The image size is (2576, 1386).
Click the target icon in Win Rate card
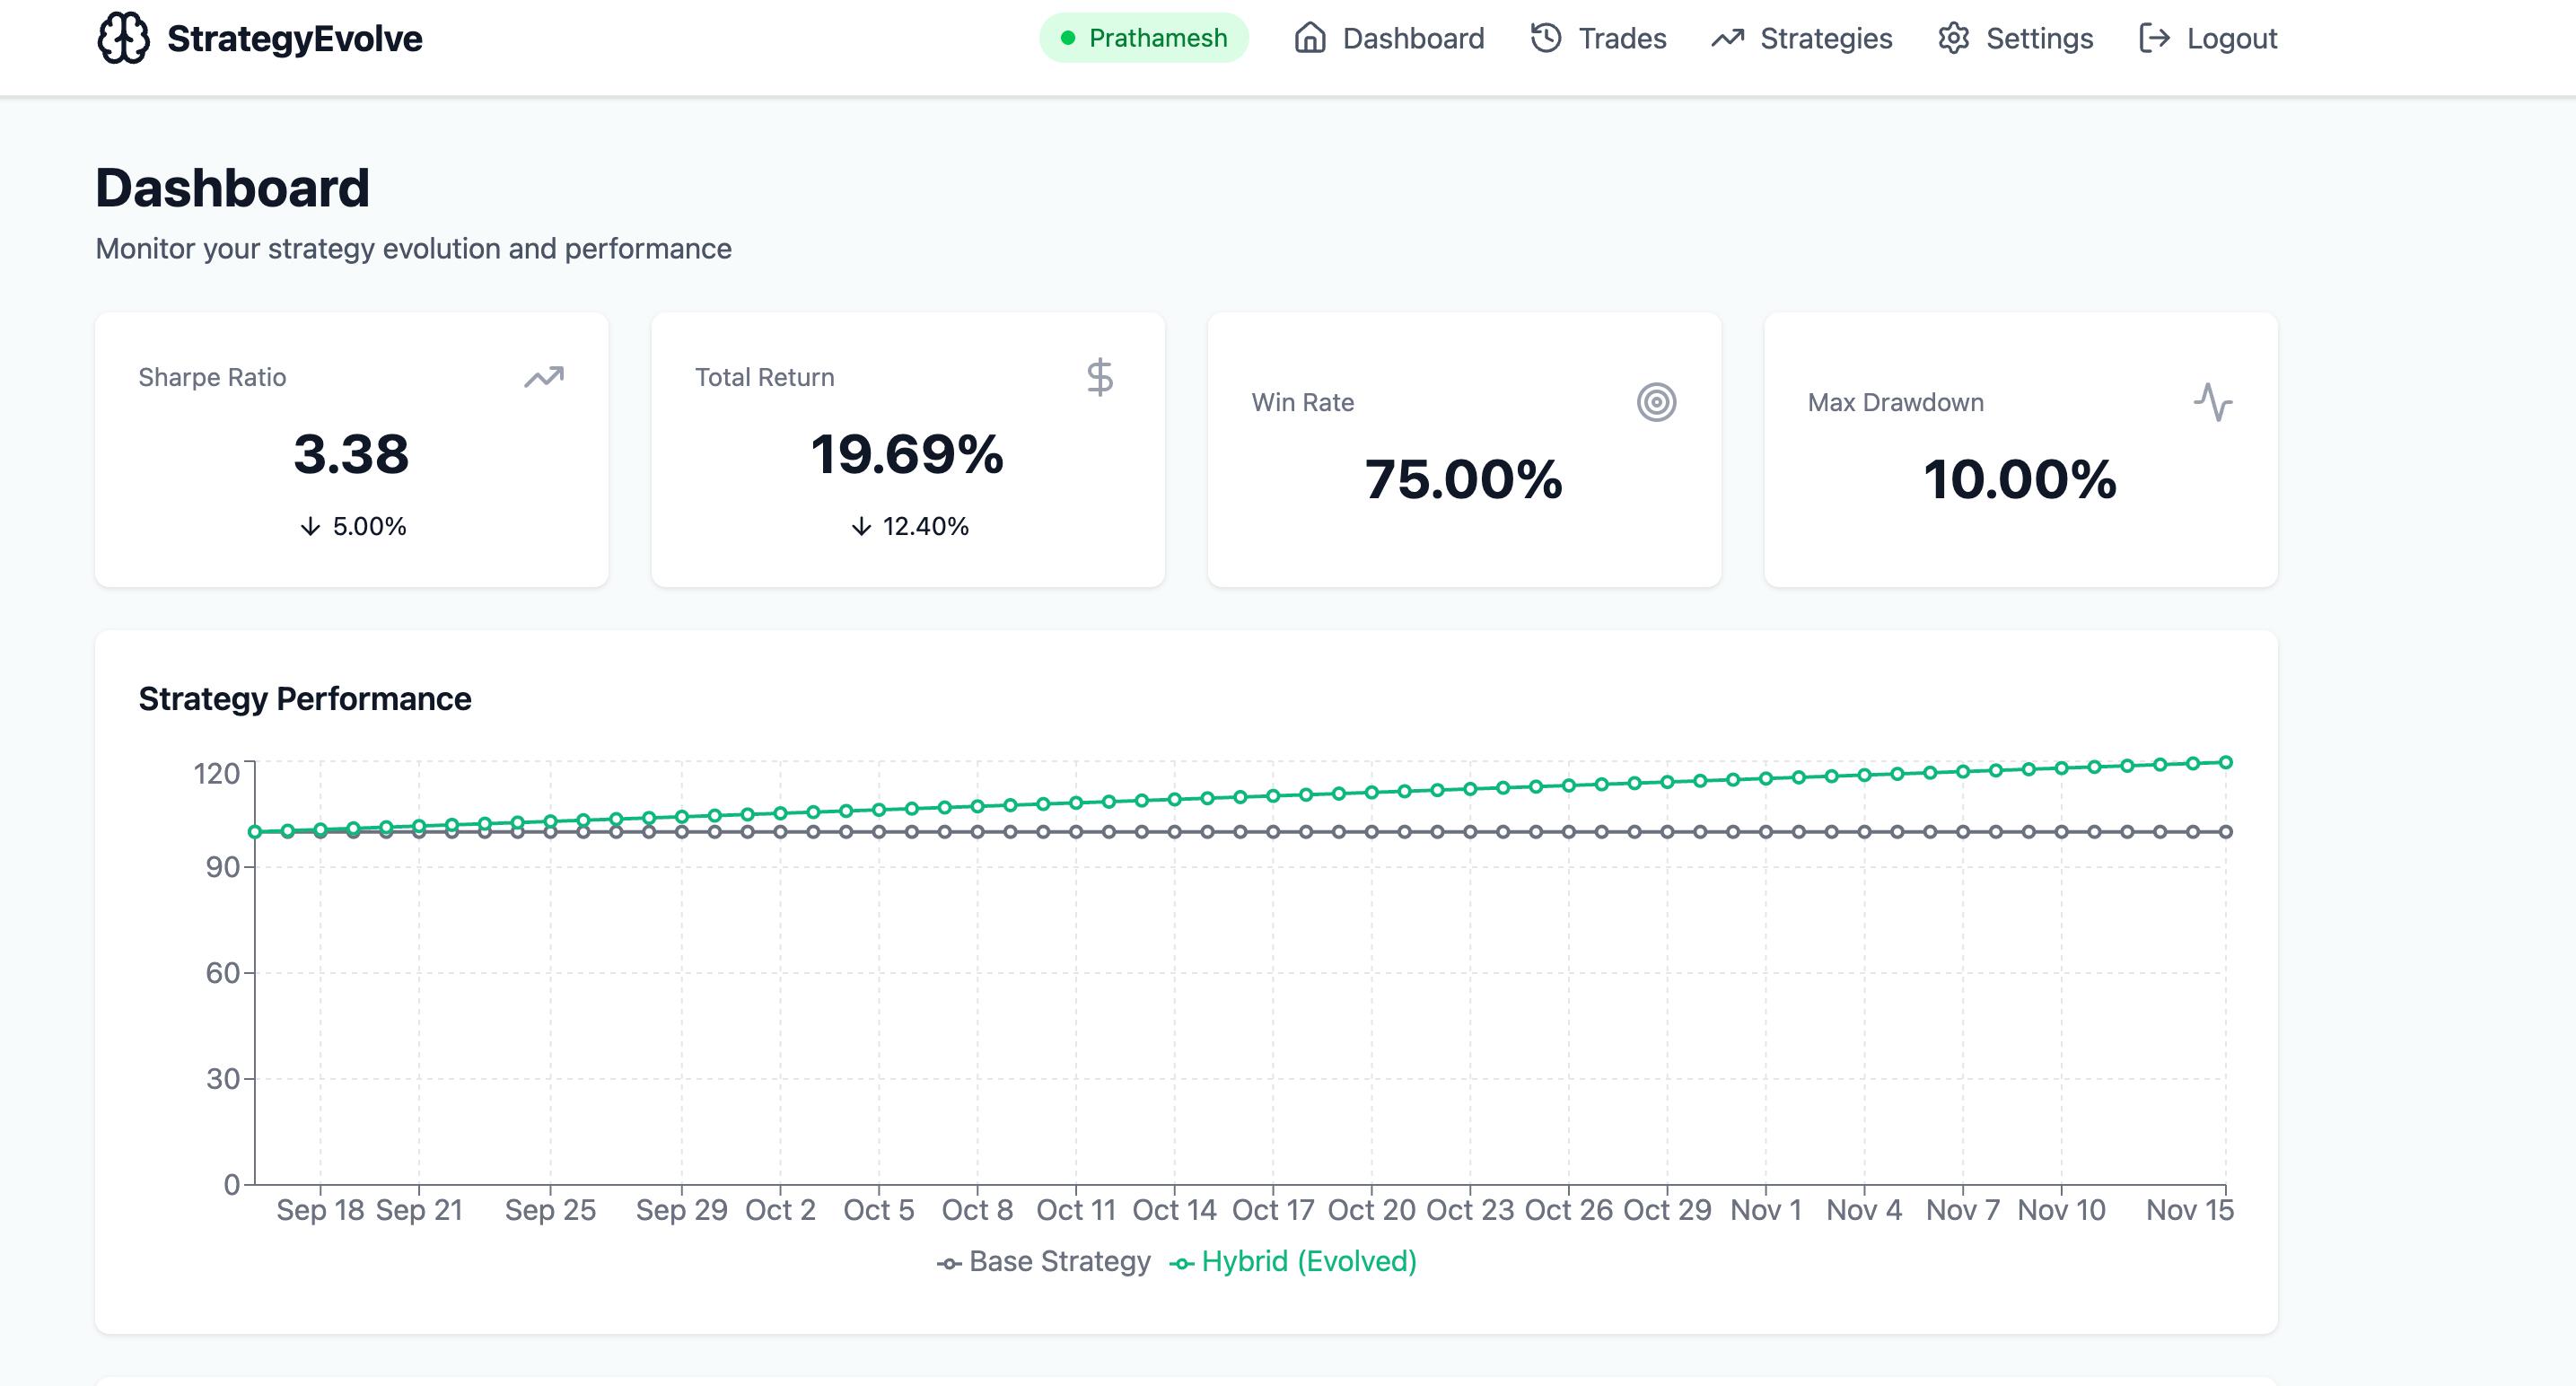[1656, 402]
